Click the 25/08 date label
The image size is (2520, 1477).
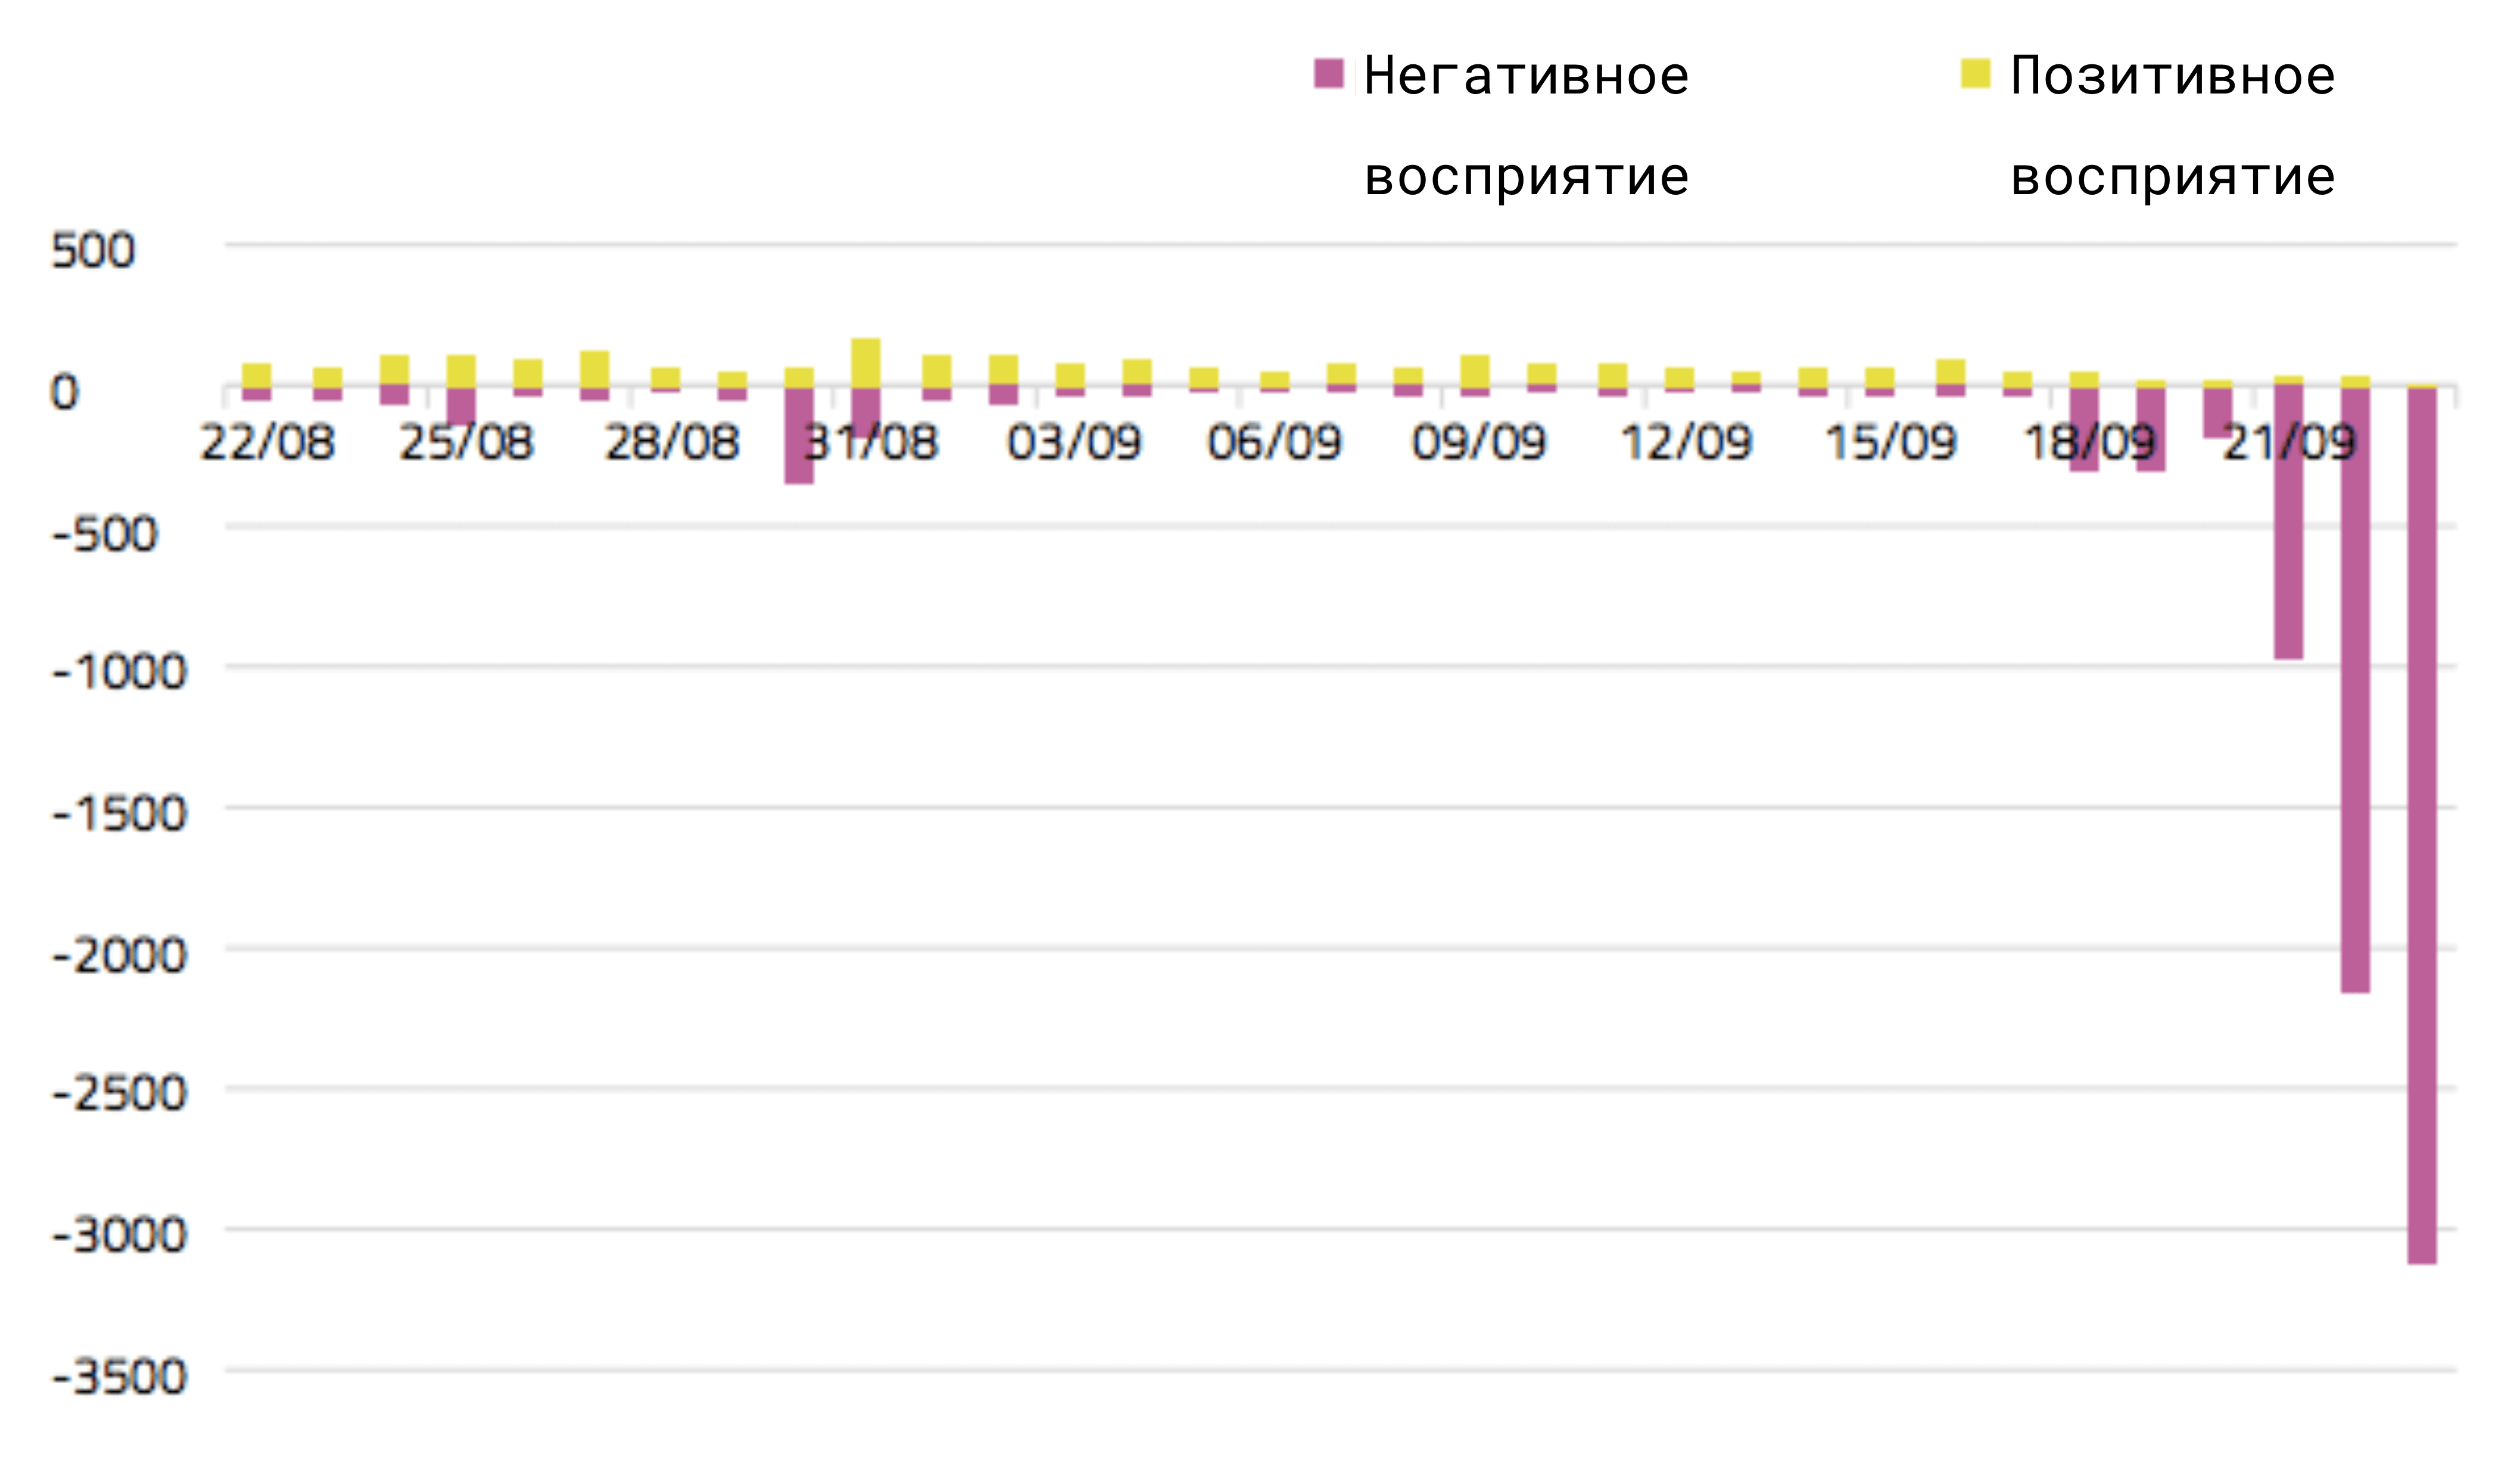(467, 443)
